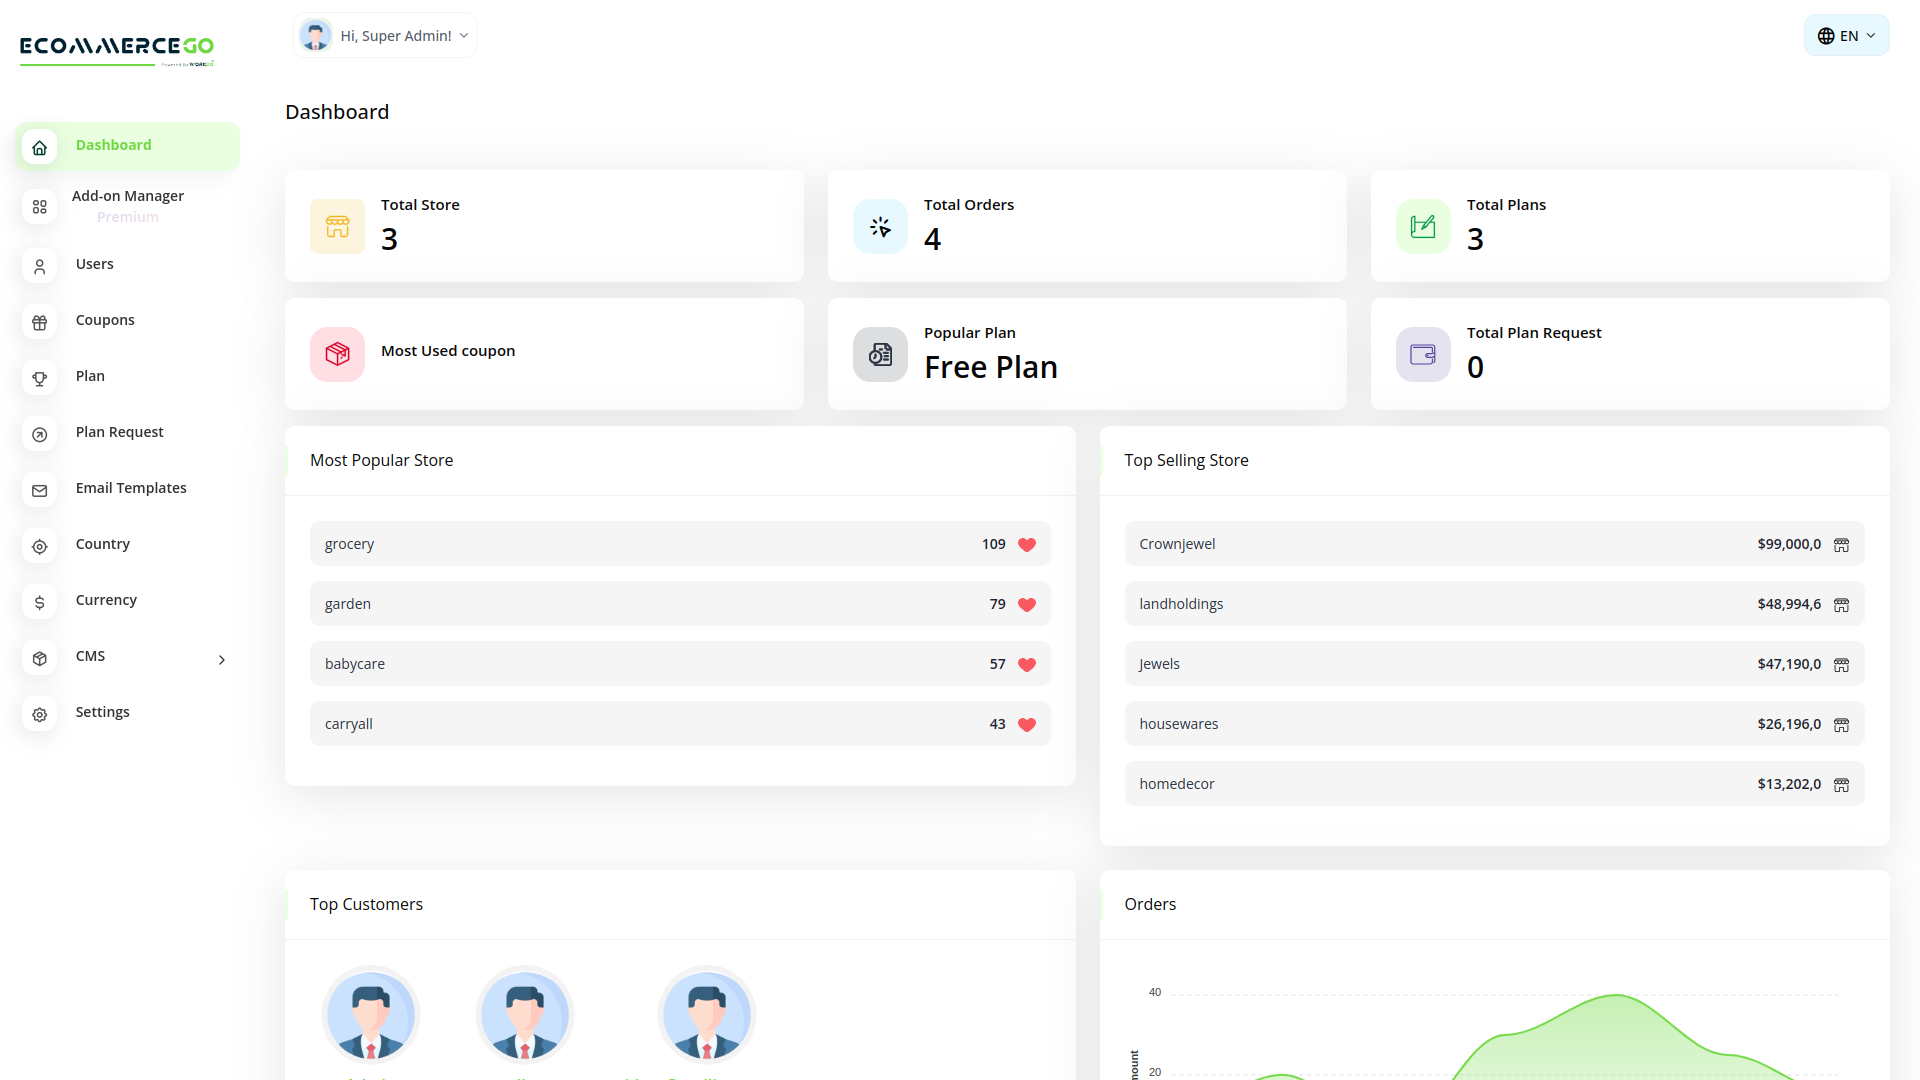
Task: Expand the CMS submenu chevron
Action: (x=221, y=660)
